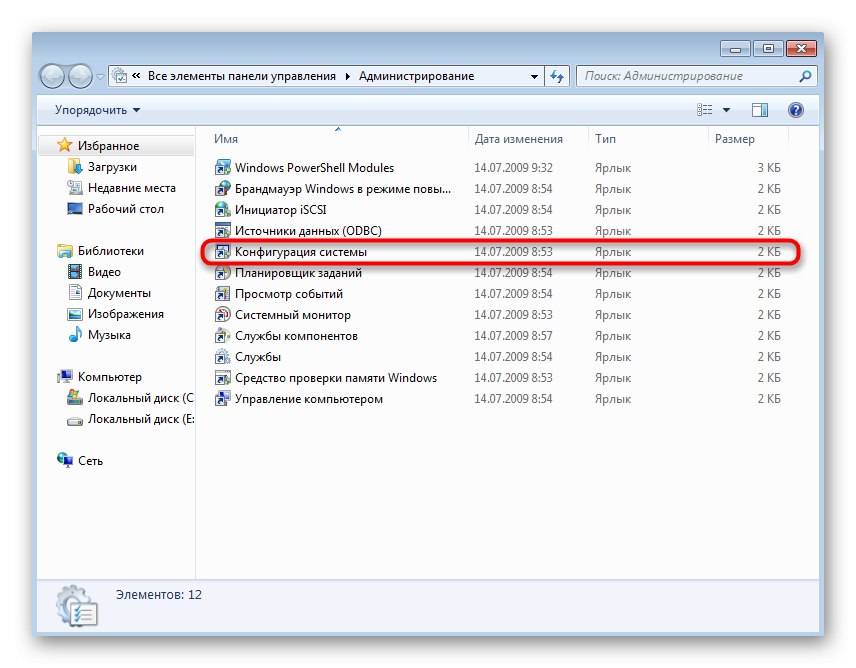
Task: Select Библиотеки in navigation pane
Action: click(x=111, y=250)
